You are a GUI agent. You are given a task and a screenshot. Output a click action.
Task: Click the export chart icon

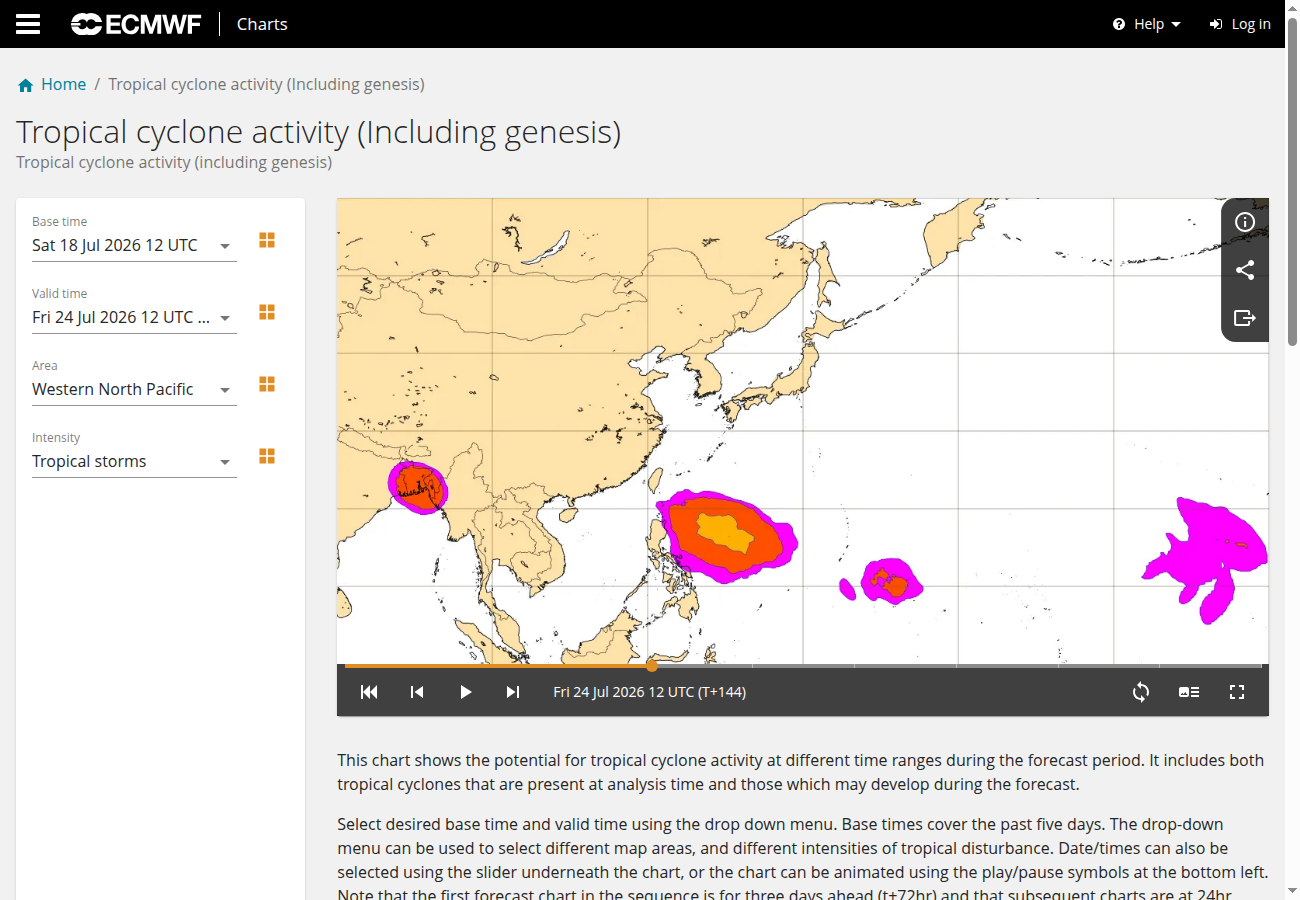(x=1245, y=318)
